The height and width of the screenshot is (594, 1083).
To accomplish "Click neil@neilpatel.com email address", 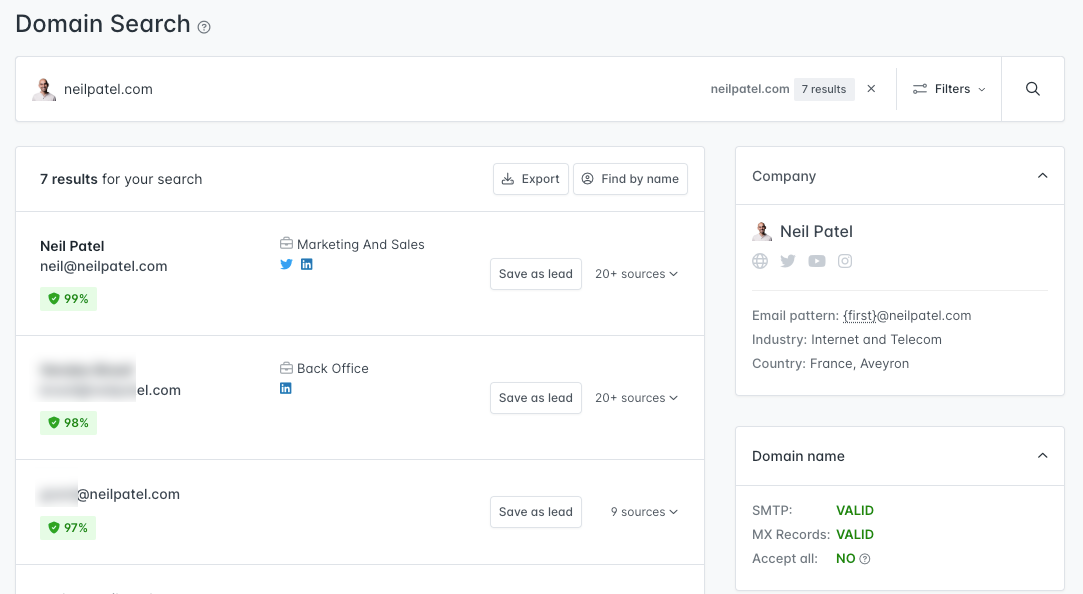I will tap(104, 267).
